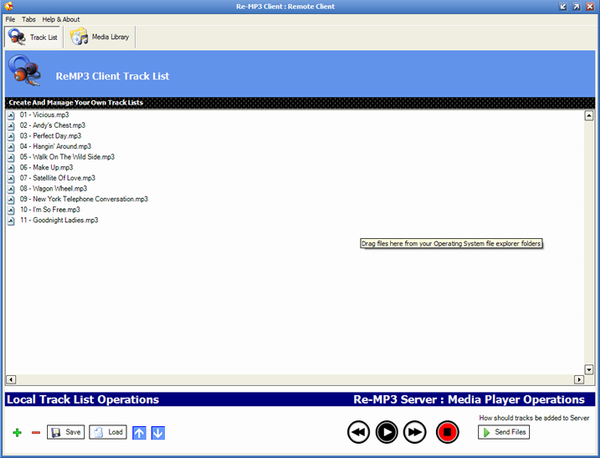The width and height of the screenshot is (600, 458).
Task: Click the vertical scrollbar up arrow
Action: [x=589, y=116]
